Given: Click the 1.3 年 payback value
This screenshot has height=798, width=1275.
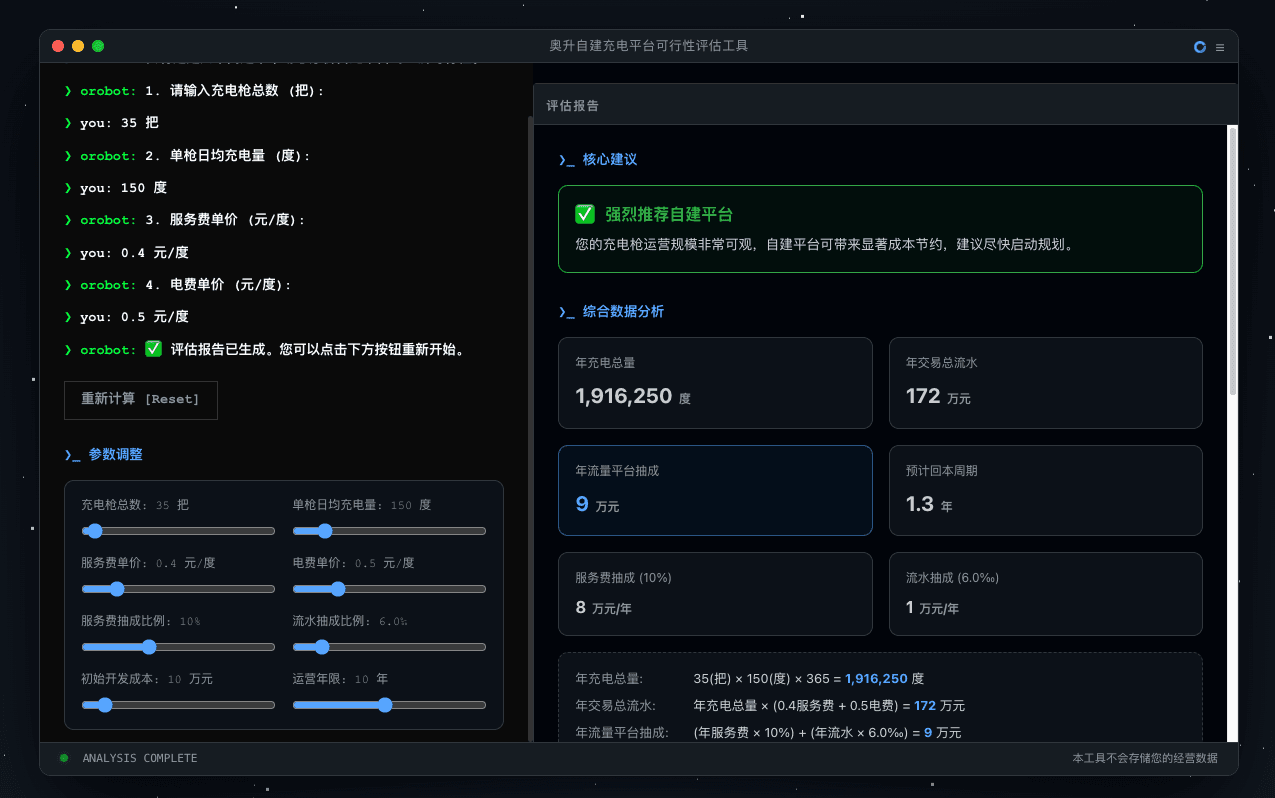Looking at the screenshot, I should coord(929,504).
